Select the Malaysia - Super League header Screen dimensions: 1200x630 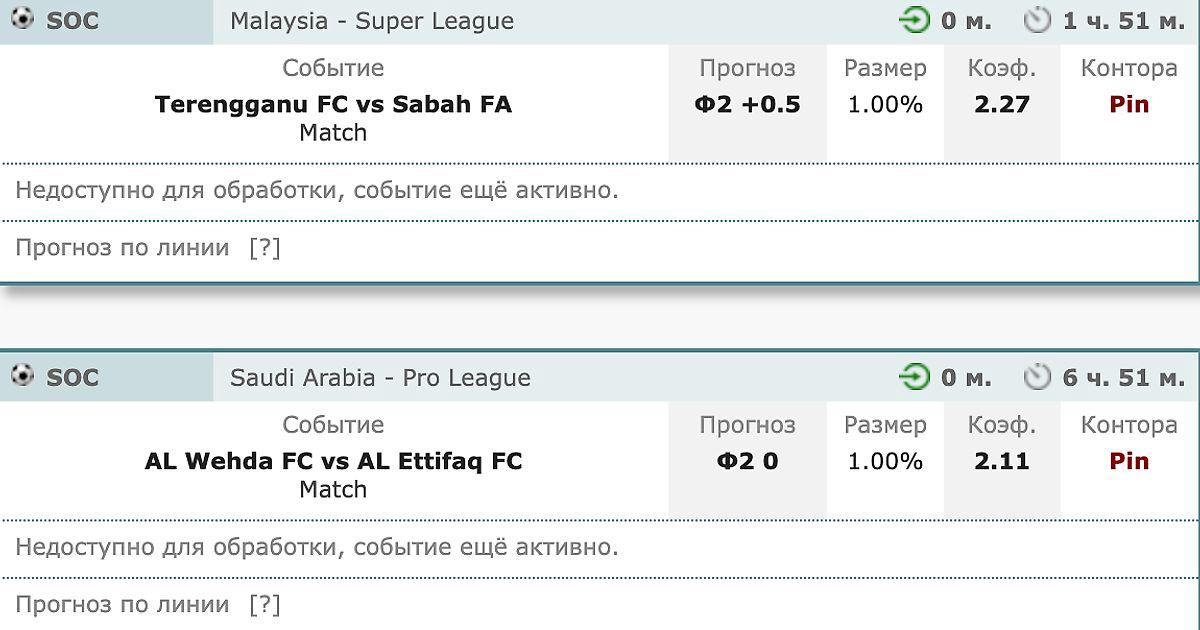coord(372,21)
